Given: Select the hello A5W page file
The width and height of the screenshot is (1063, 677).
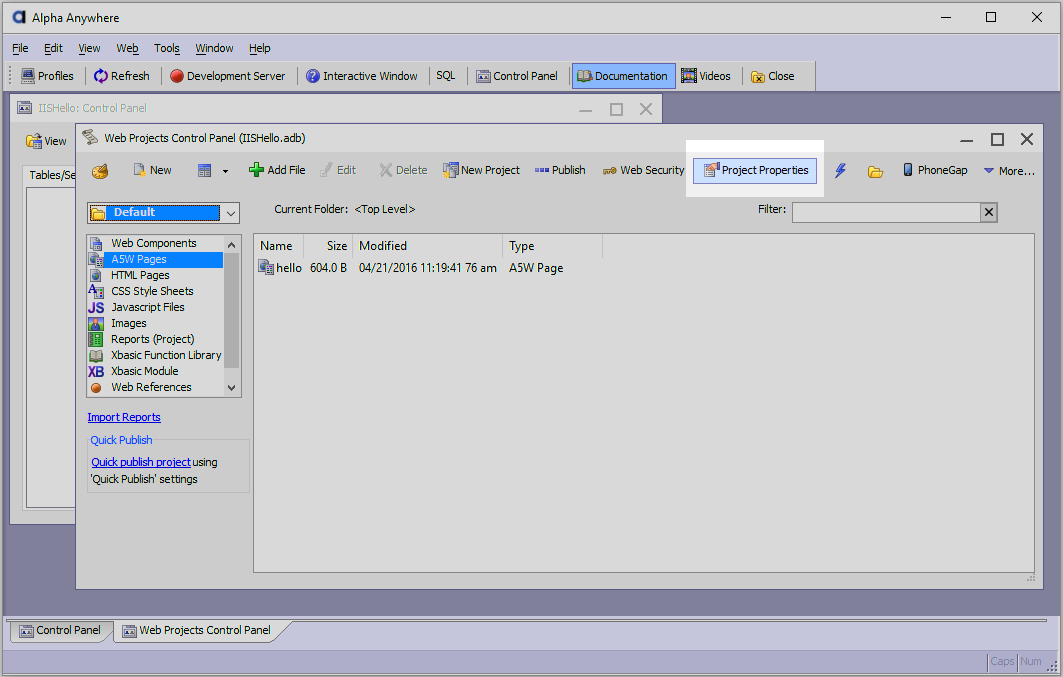Looking at the screenshot, I should (281, 268).
